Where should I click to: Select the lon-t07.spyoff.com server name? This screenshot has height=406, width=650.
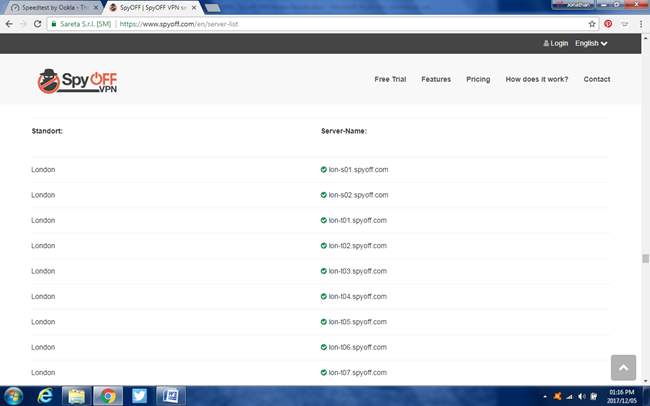coord(358,372)
